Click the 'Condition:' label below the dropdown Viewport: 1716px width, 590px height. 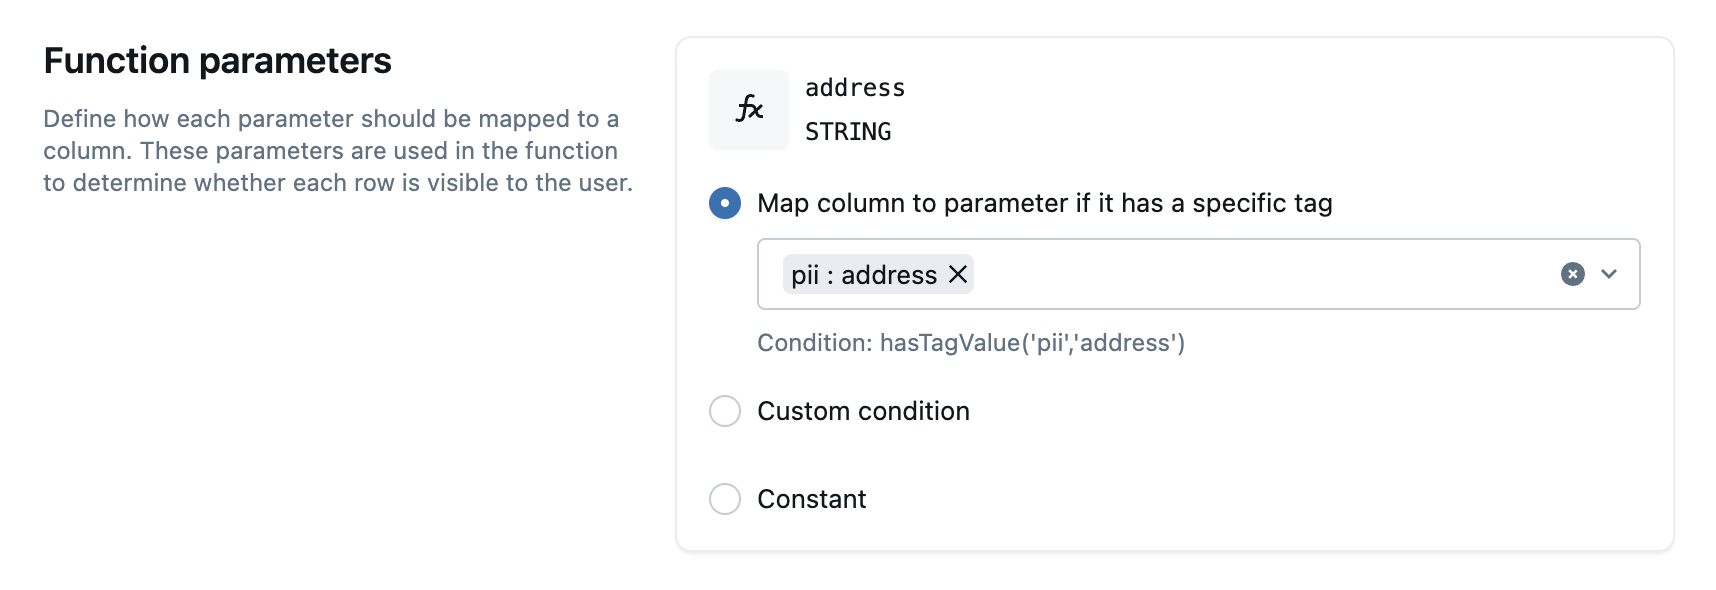click(x=814, y=343)
